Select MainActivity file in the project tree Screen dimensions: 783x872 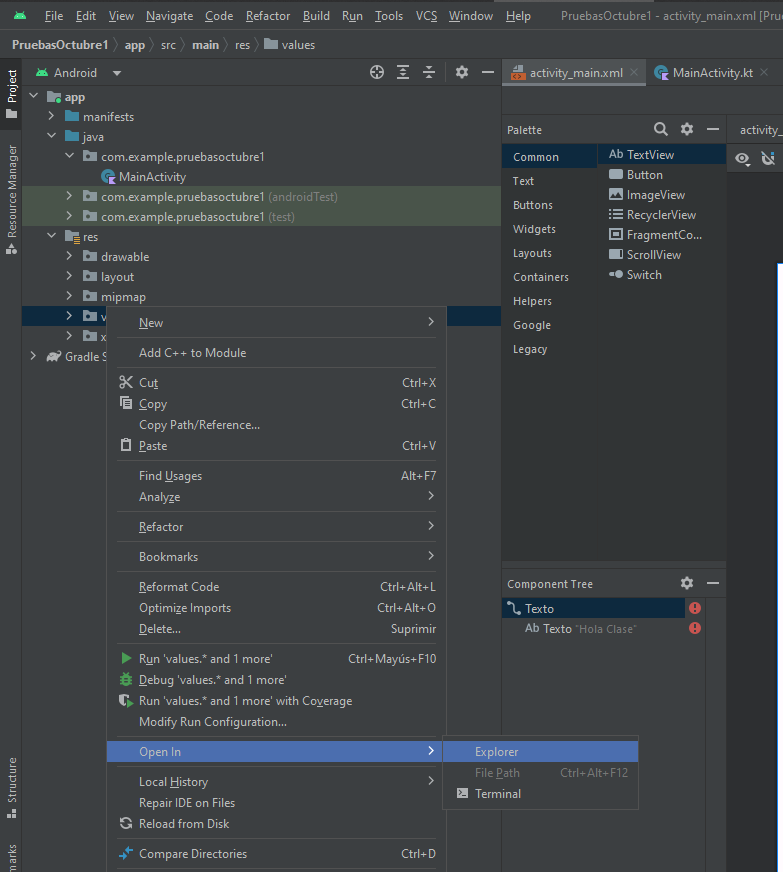pyautogui.click(x=152, y=177)
